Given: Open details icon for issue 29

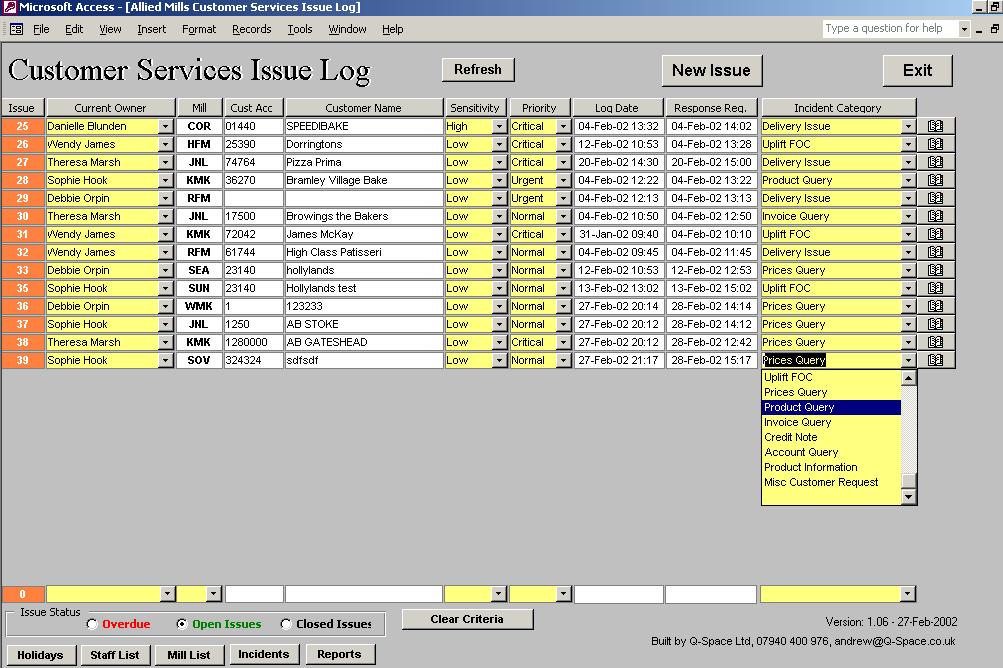Looking at the screenshot, I should (x=936, y=198).
